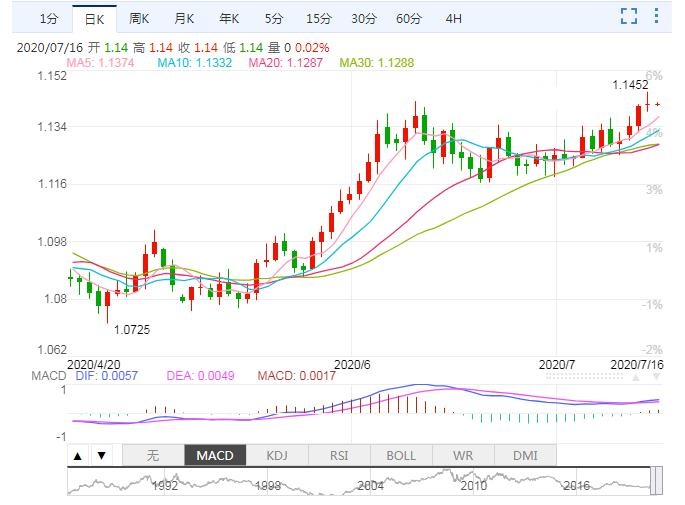Screen dimensions: 685x505
Task: Turn off indicators with the 无 option
Action: coord(153,455)
